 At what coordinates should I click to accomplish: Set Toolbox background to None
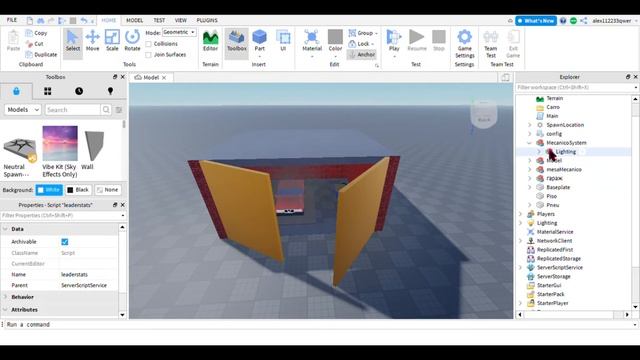pyautogui.click(x=107, y=190)
